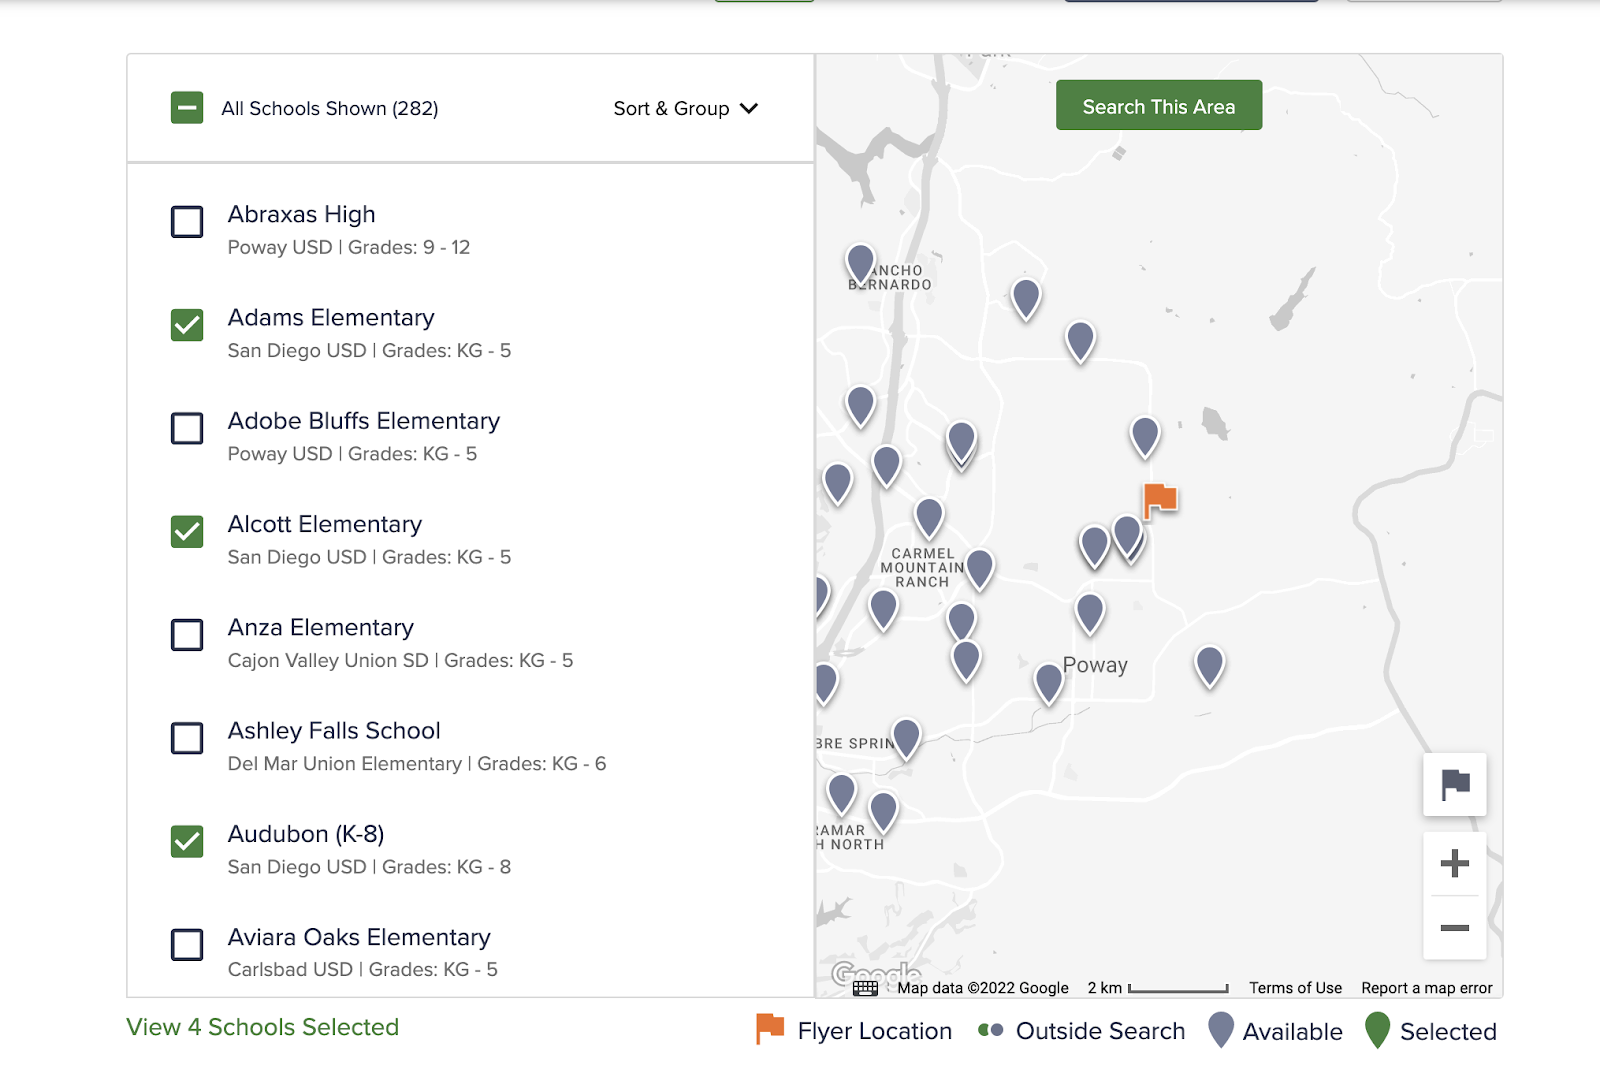1600x1088 pixels.
Task: Click the Search This Area button
Action: click(x=1159, y=106)
